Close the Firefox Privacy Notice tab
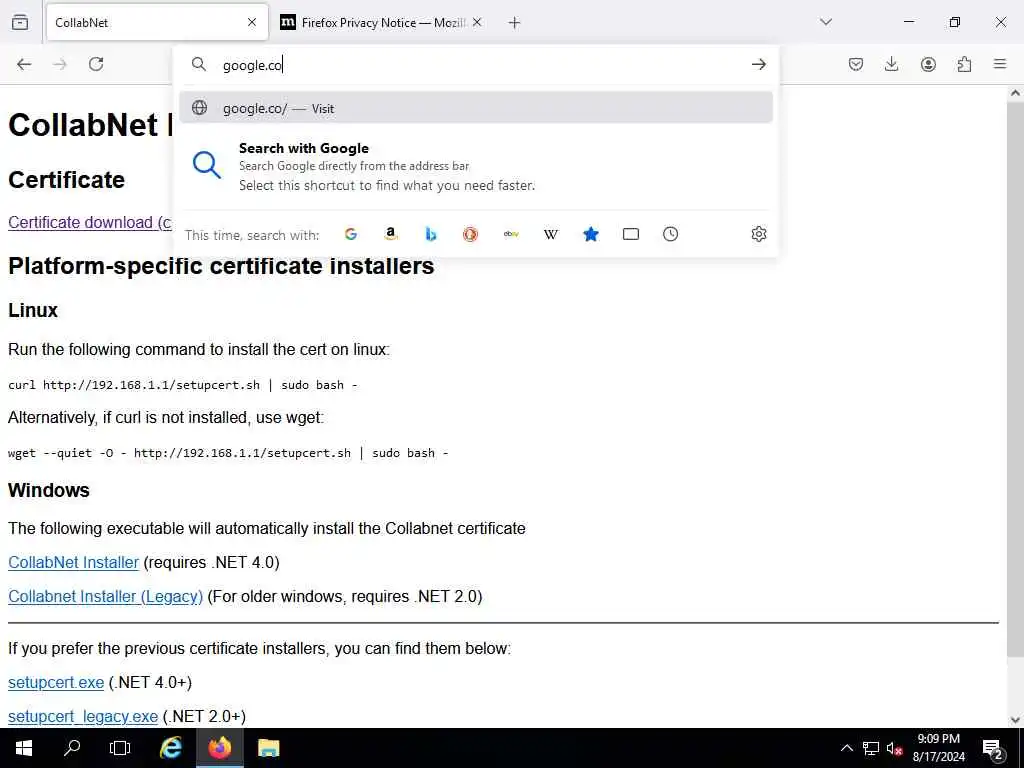Viewport: 1024px width, 768px height. pyautogui.click(x=477, y=22)
